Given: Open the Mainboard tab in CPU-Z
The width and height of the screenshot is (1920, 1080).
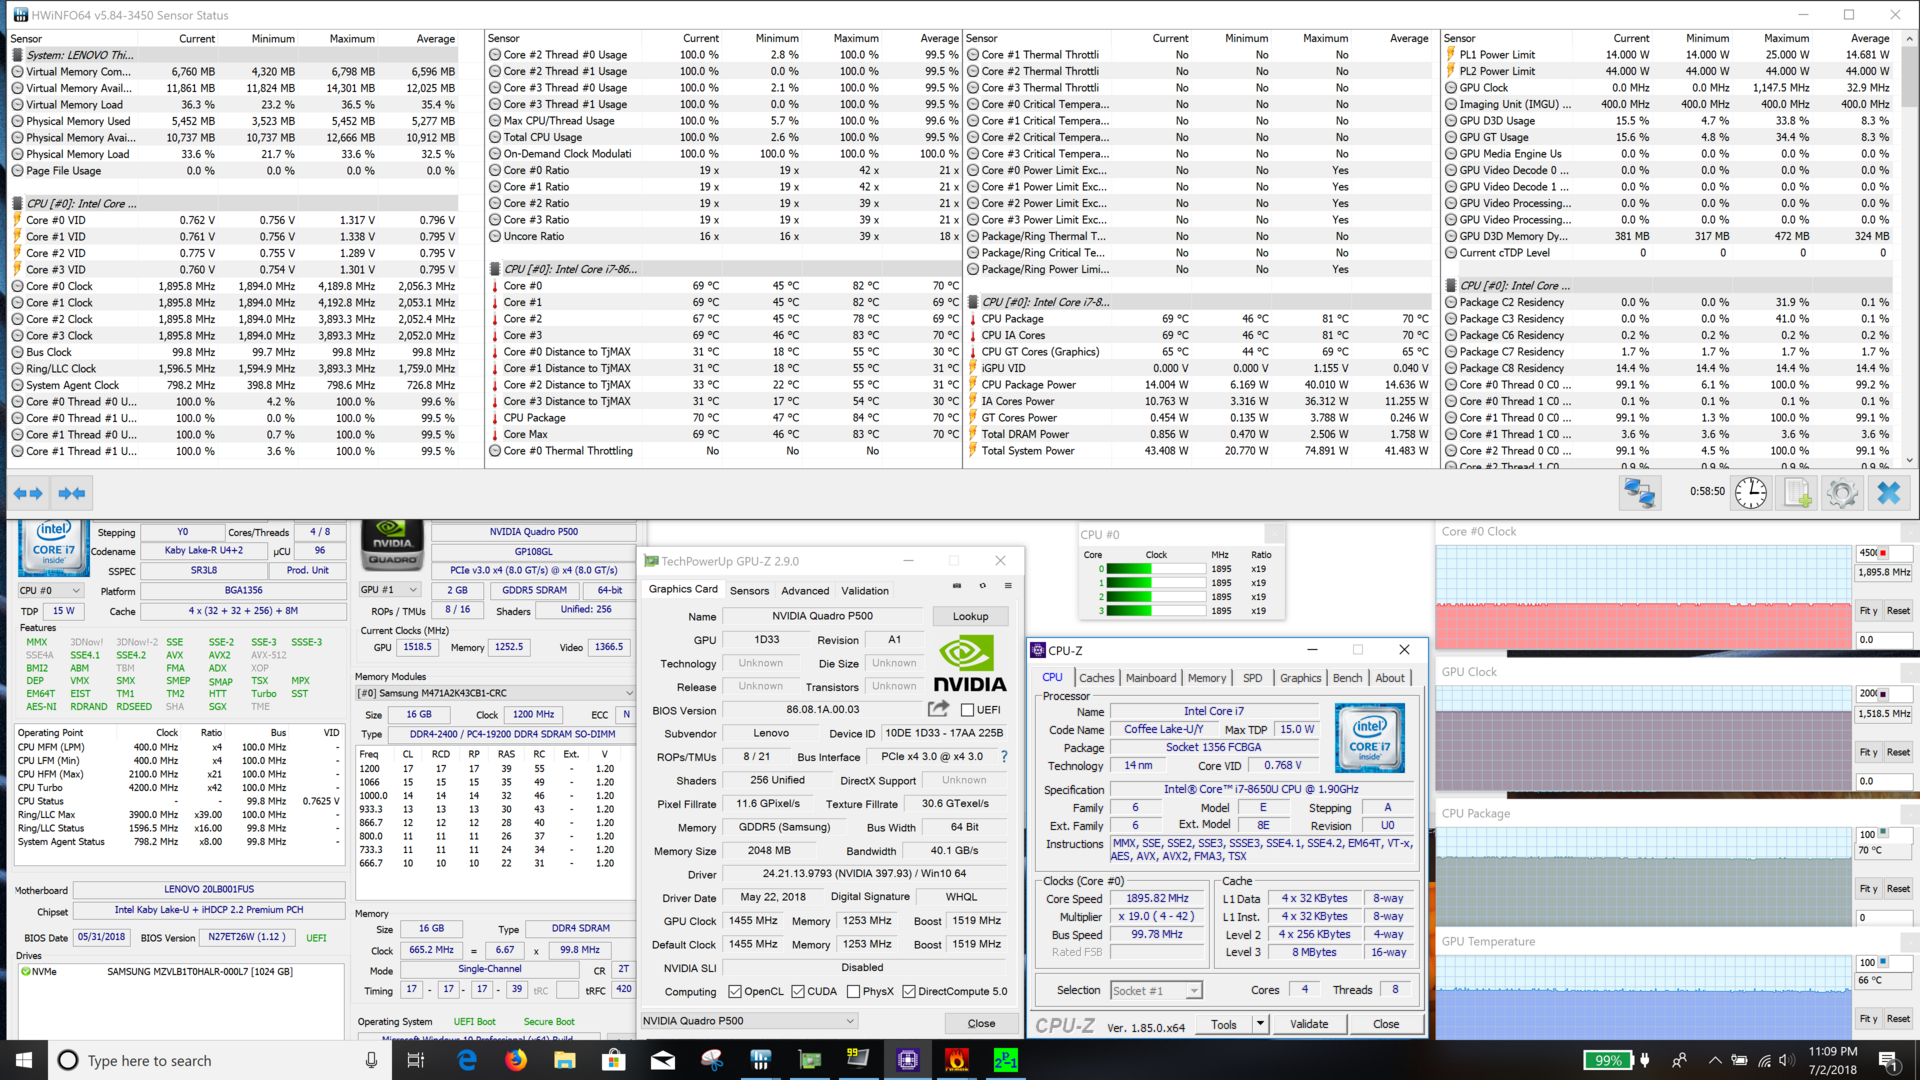Looking at the screenshot, I should [x=1151, y=678].
